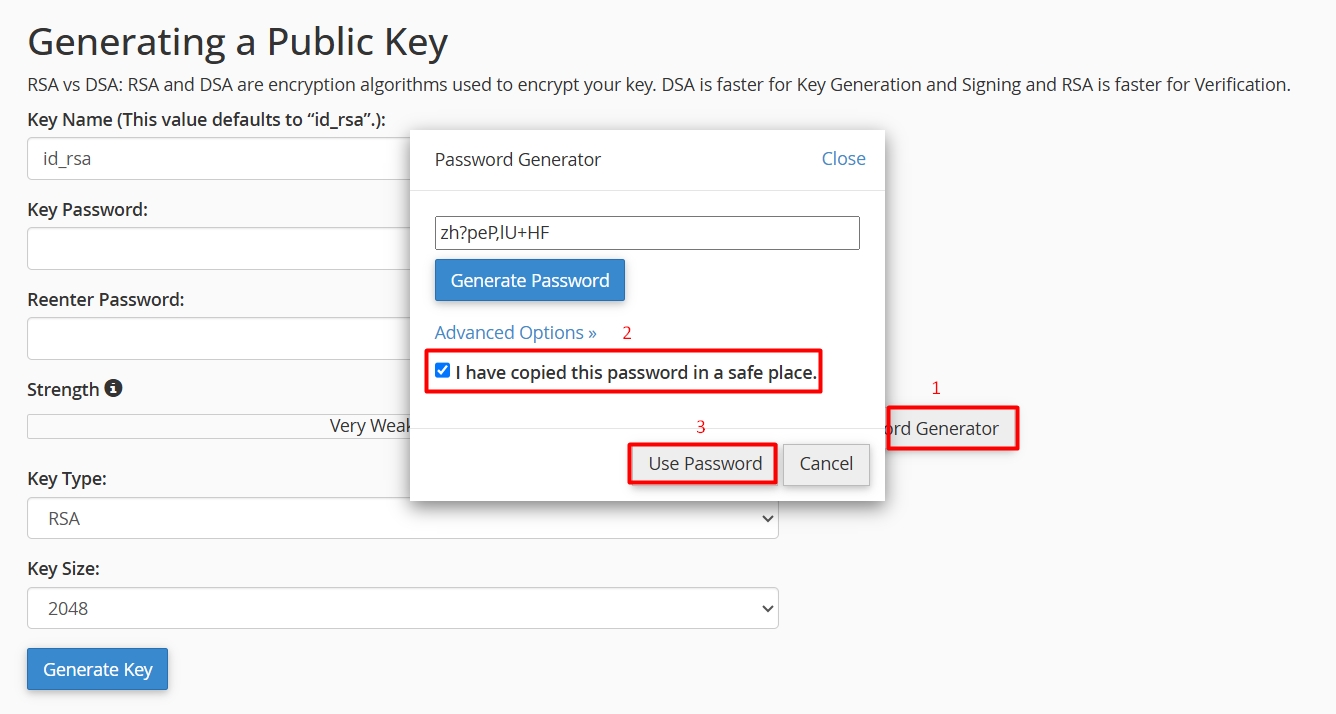Click the Strength info icon

pyautogui.click(x=114, y=388)
